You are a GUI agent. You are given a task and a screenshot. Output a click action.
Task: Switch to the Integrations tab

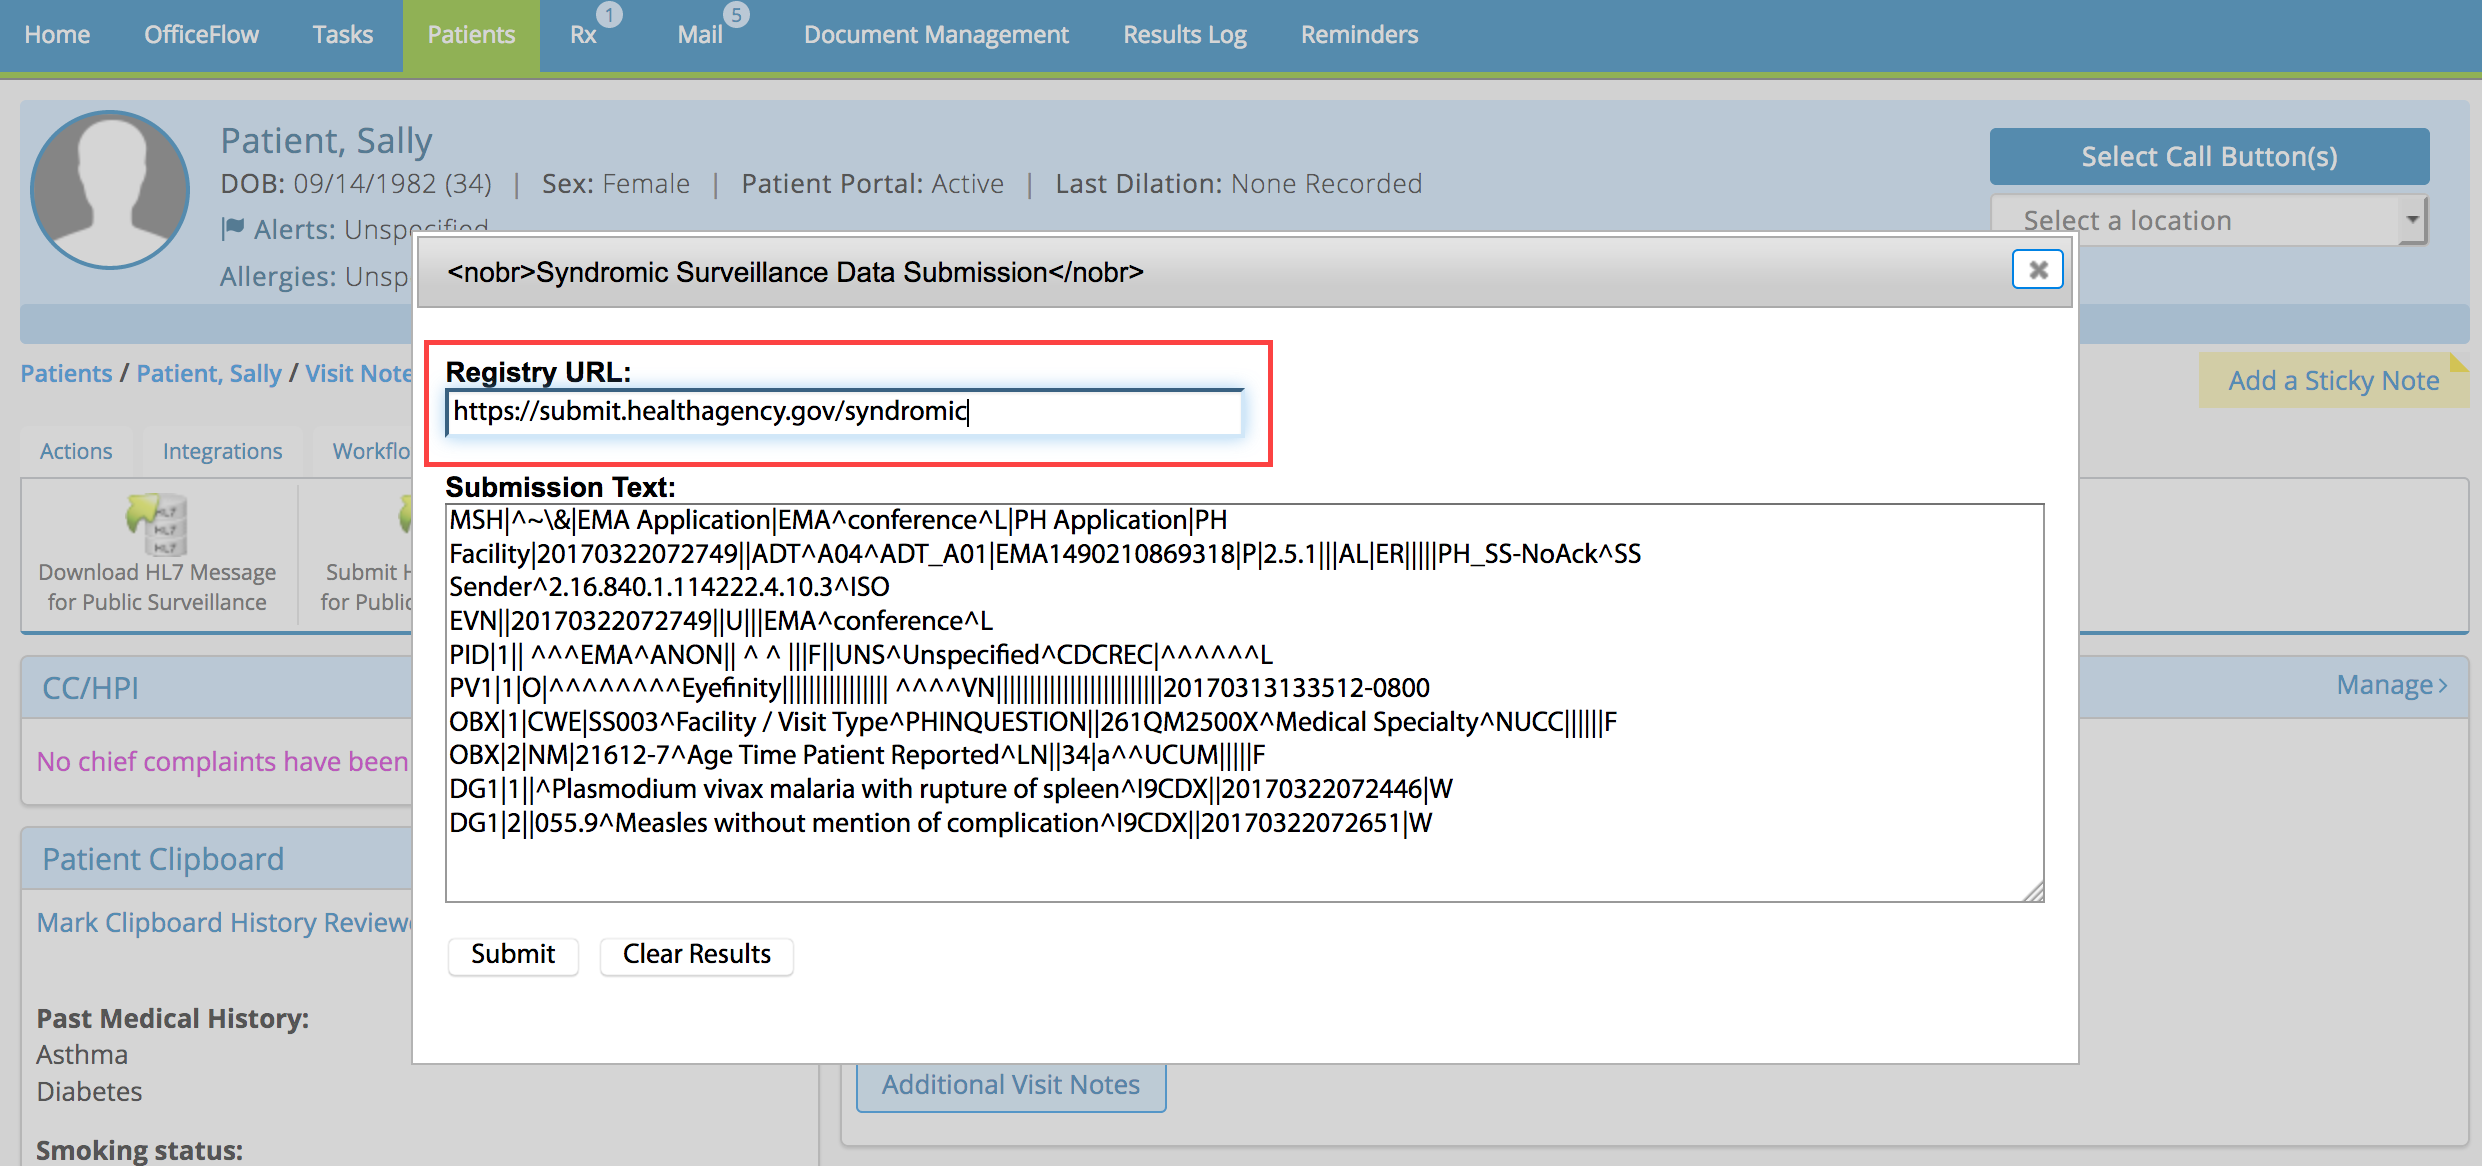tap(222, 451)
